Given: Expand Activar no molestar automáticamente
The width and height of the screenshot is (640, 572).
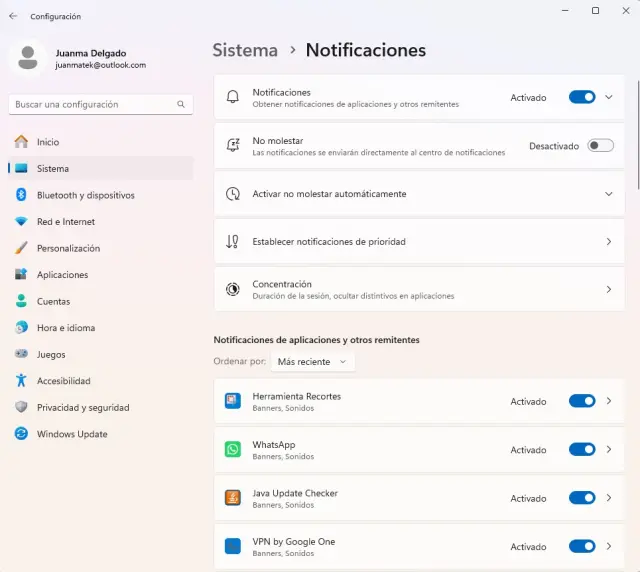Looking at the screenshot, I should [608, 194].
